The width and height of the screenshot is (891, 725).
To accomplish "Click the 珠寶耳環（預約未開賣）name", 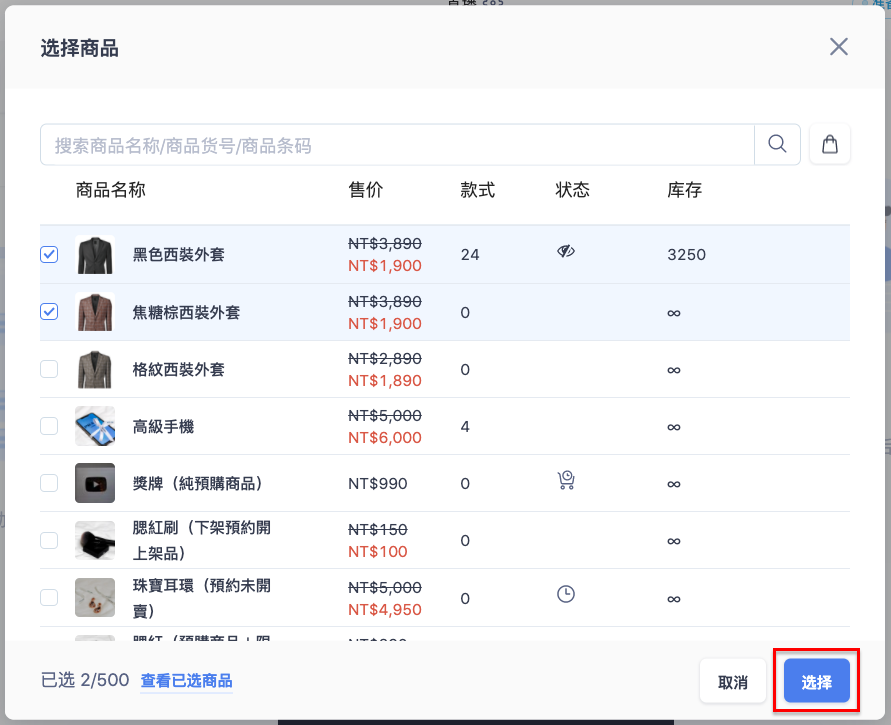I will coord(202,598).
